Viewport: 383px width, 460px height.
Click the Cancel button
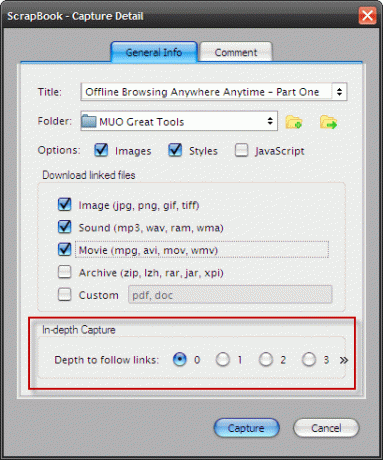point(326,428)
